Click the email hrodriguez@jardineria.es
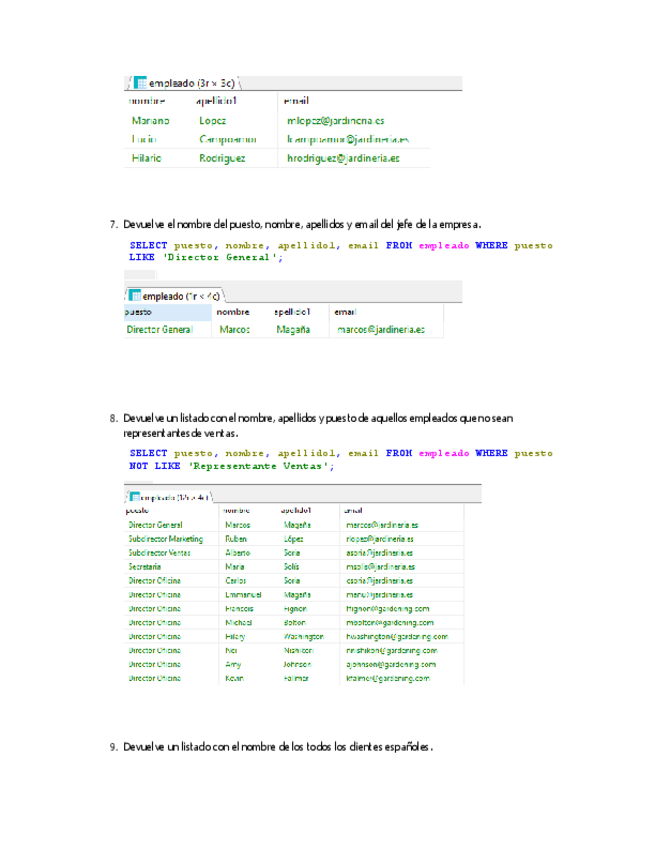This screenshot has height=848, width=655. click(x=343, y=158)
